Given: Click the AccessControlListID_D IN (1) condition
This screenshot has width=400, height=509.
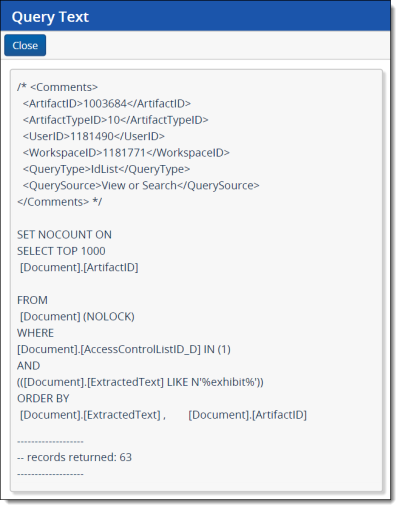Looking at the screenshot, I should (124, 349).
